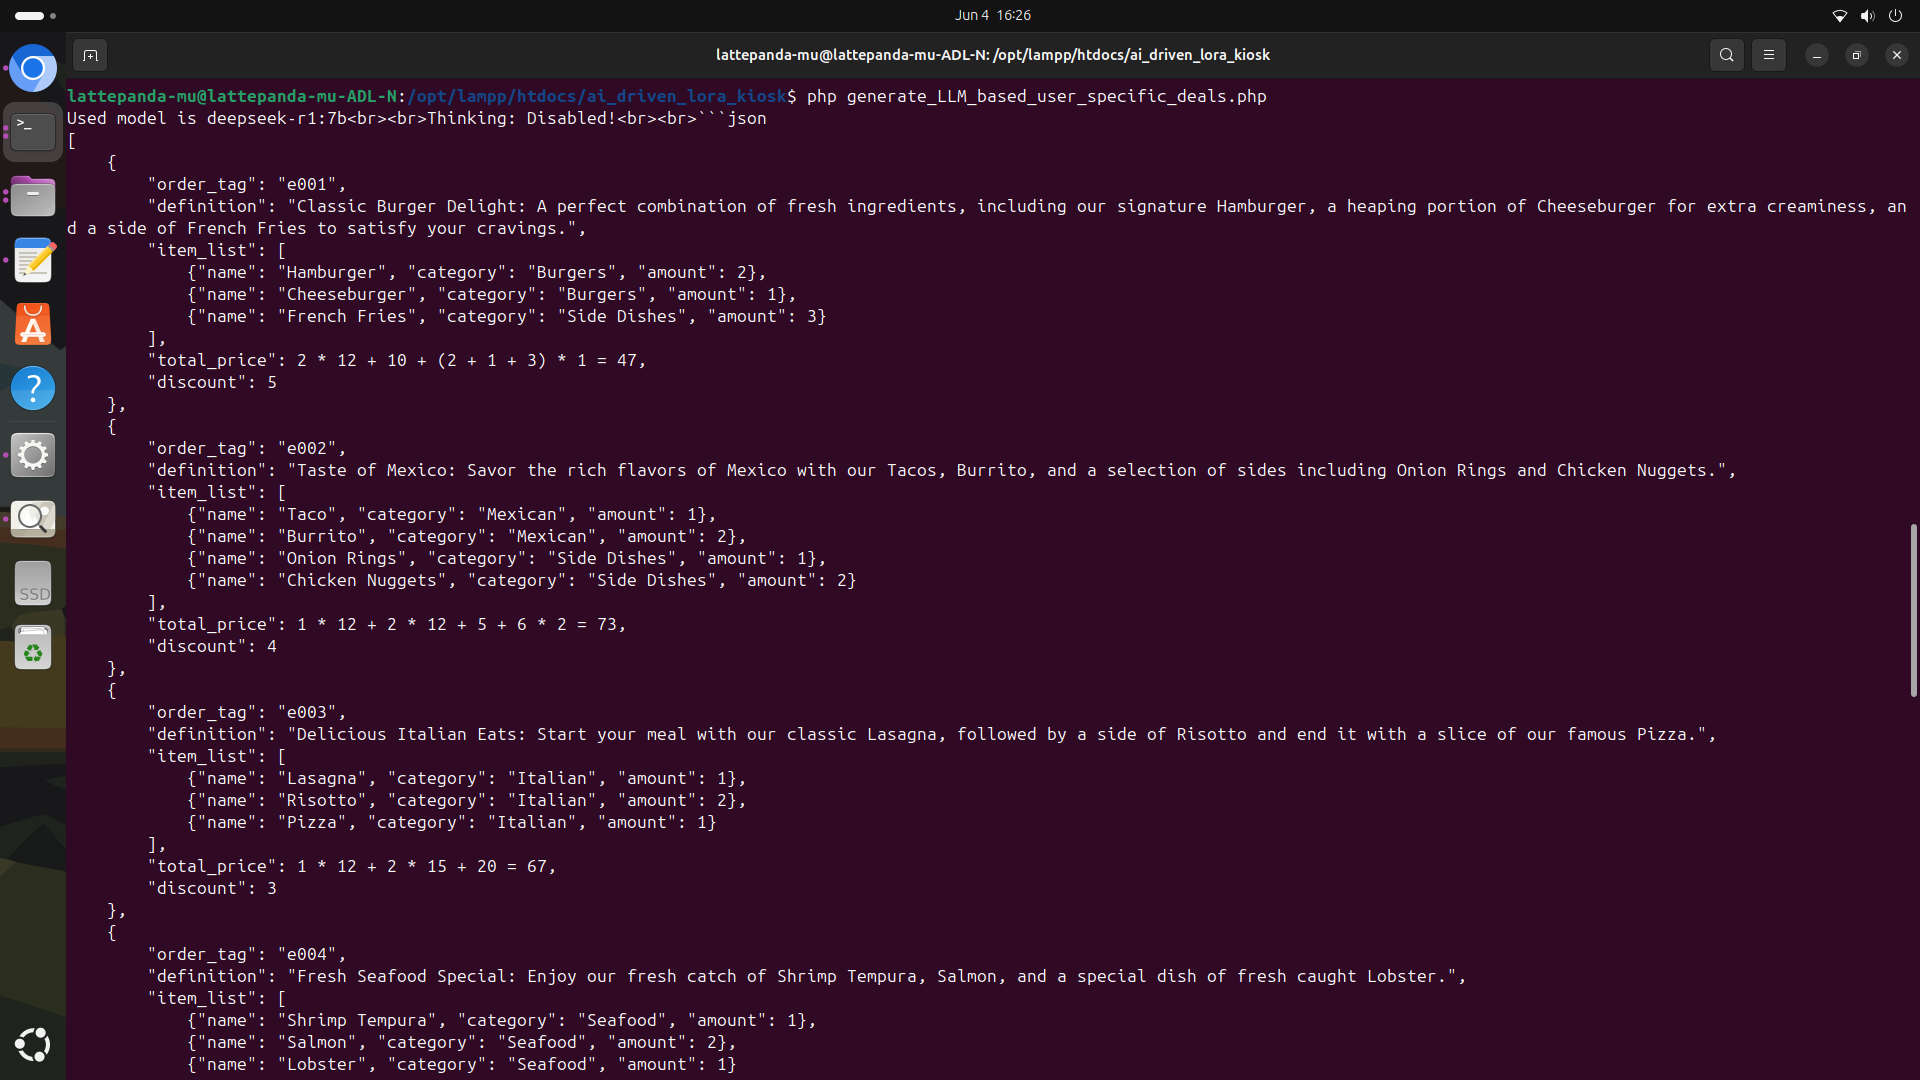
Task: Click the prompt path /opt/lampp/htdocs/ai_driven_lora_kiosk
Action: tap(596, 96)
